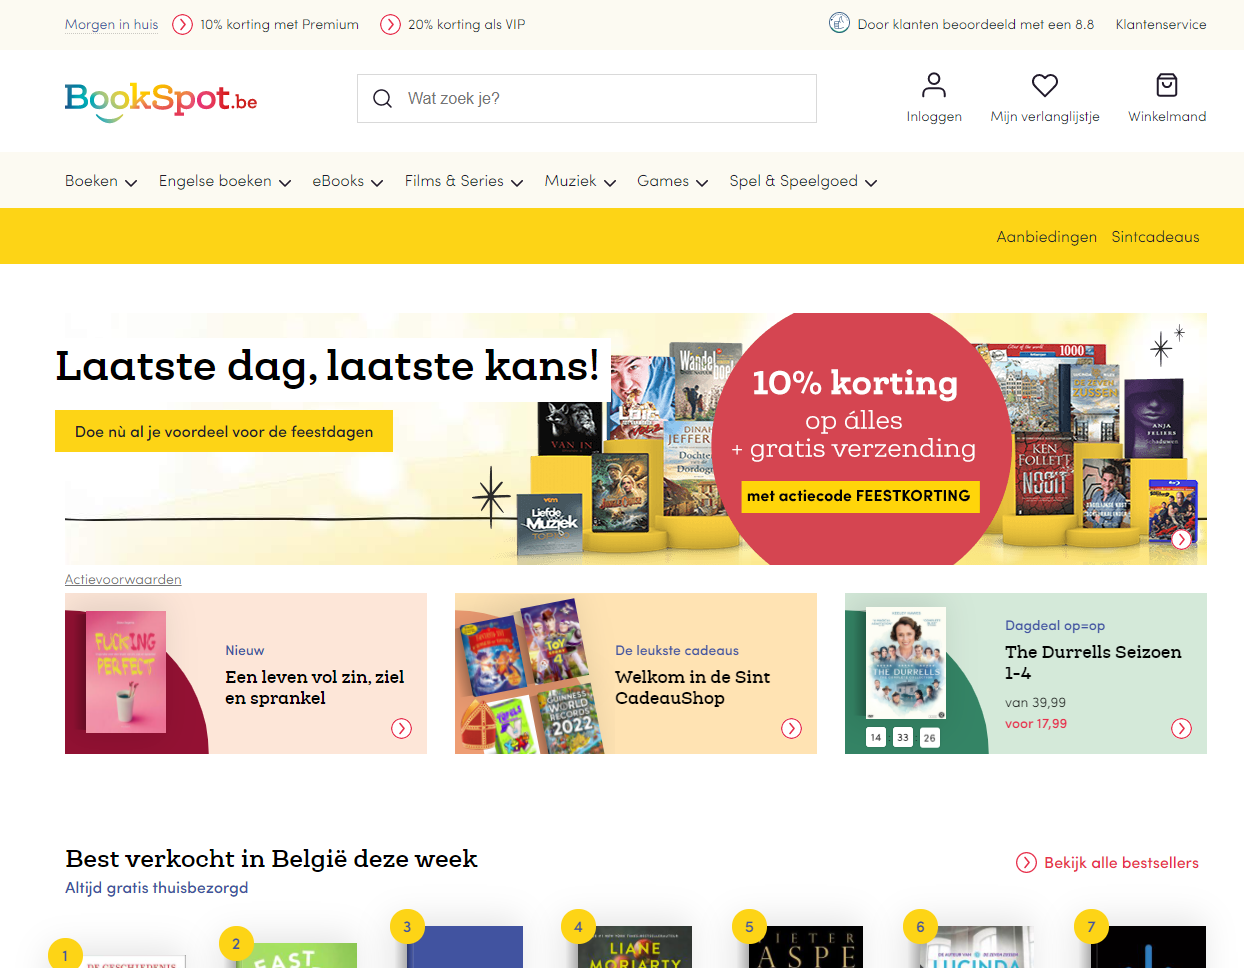Viewport: 1244px width, 968px height.
Task: Click arrow icon beside 10% korting met Premium
Action: coord(182,24)
